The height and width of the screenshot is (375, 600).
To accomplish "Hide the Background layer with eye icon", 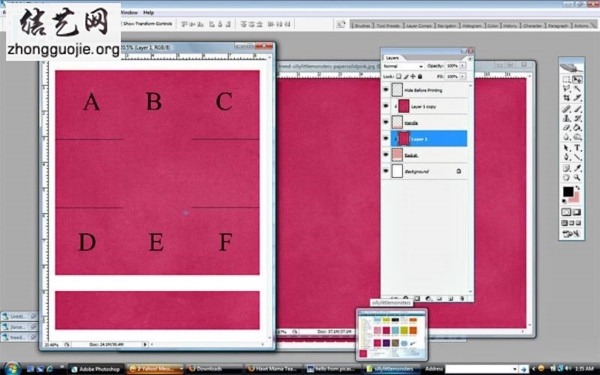I will (x=386, y=171).
